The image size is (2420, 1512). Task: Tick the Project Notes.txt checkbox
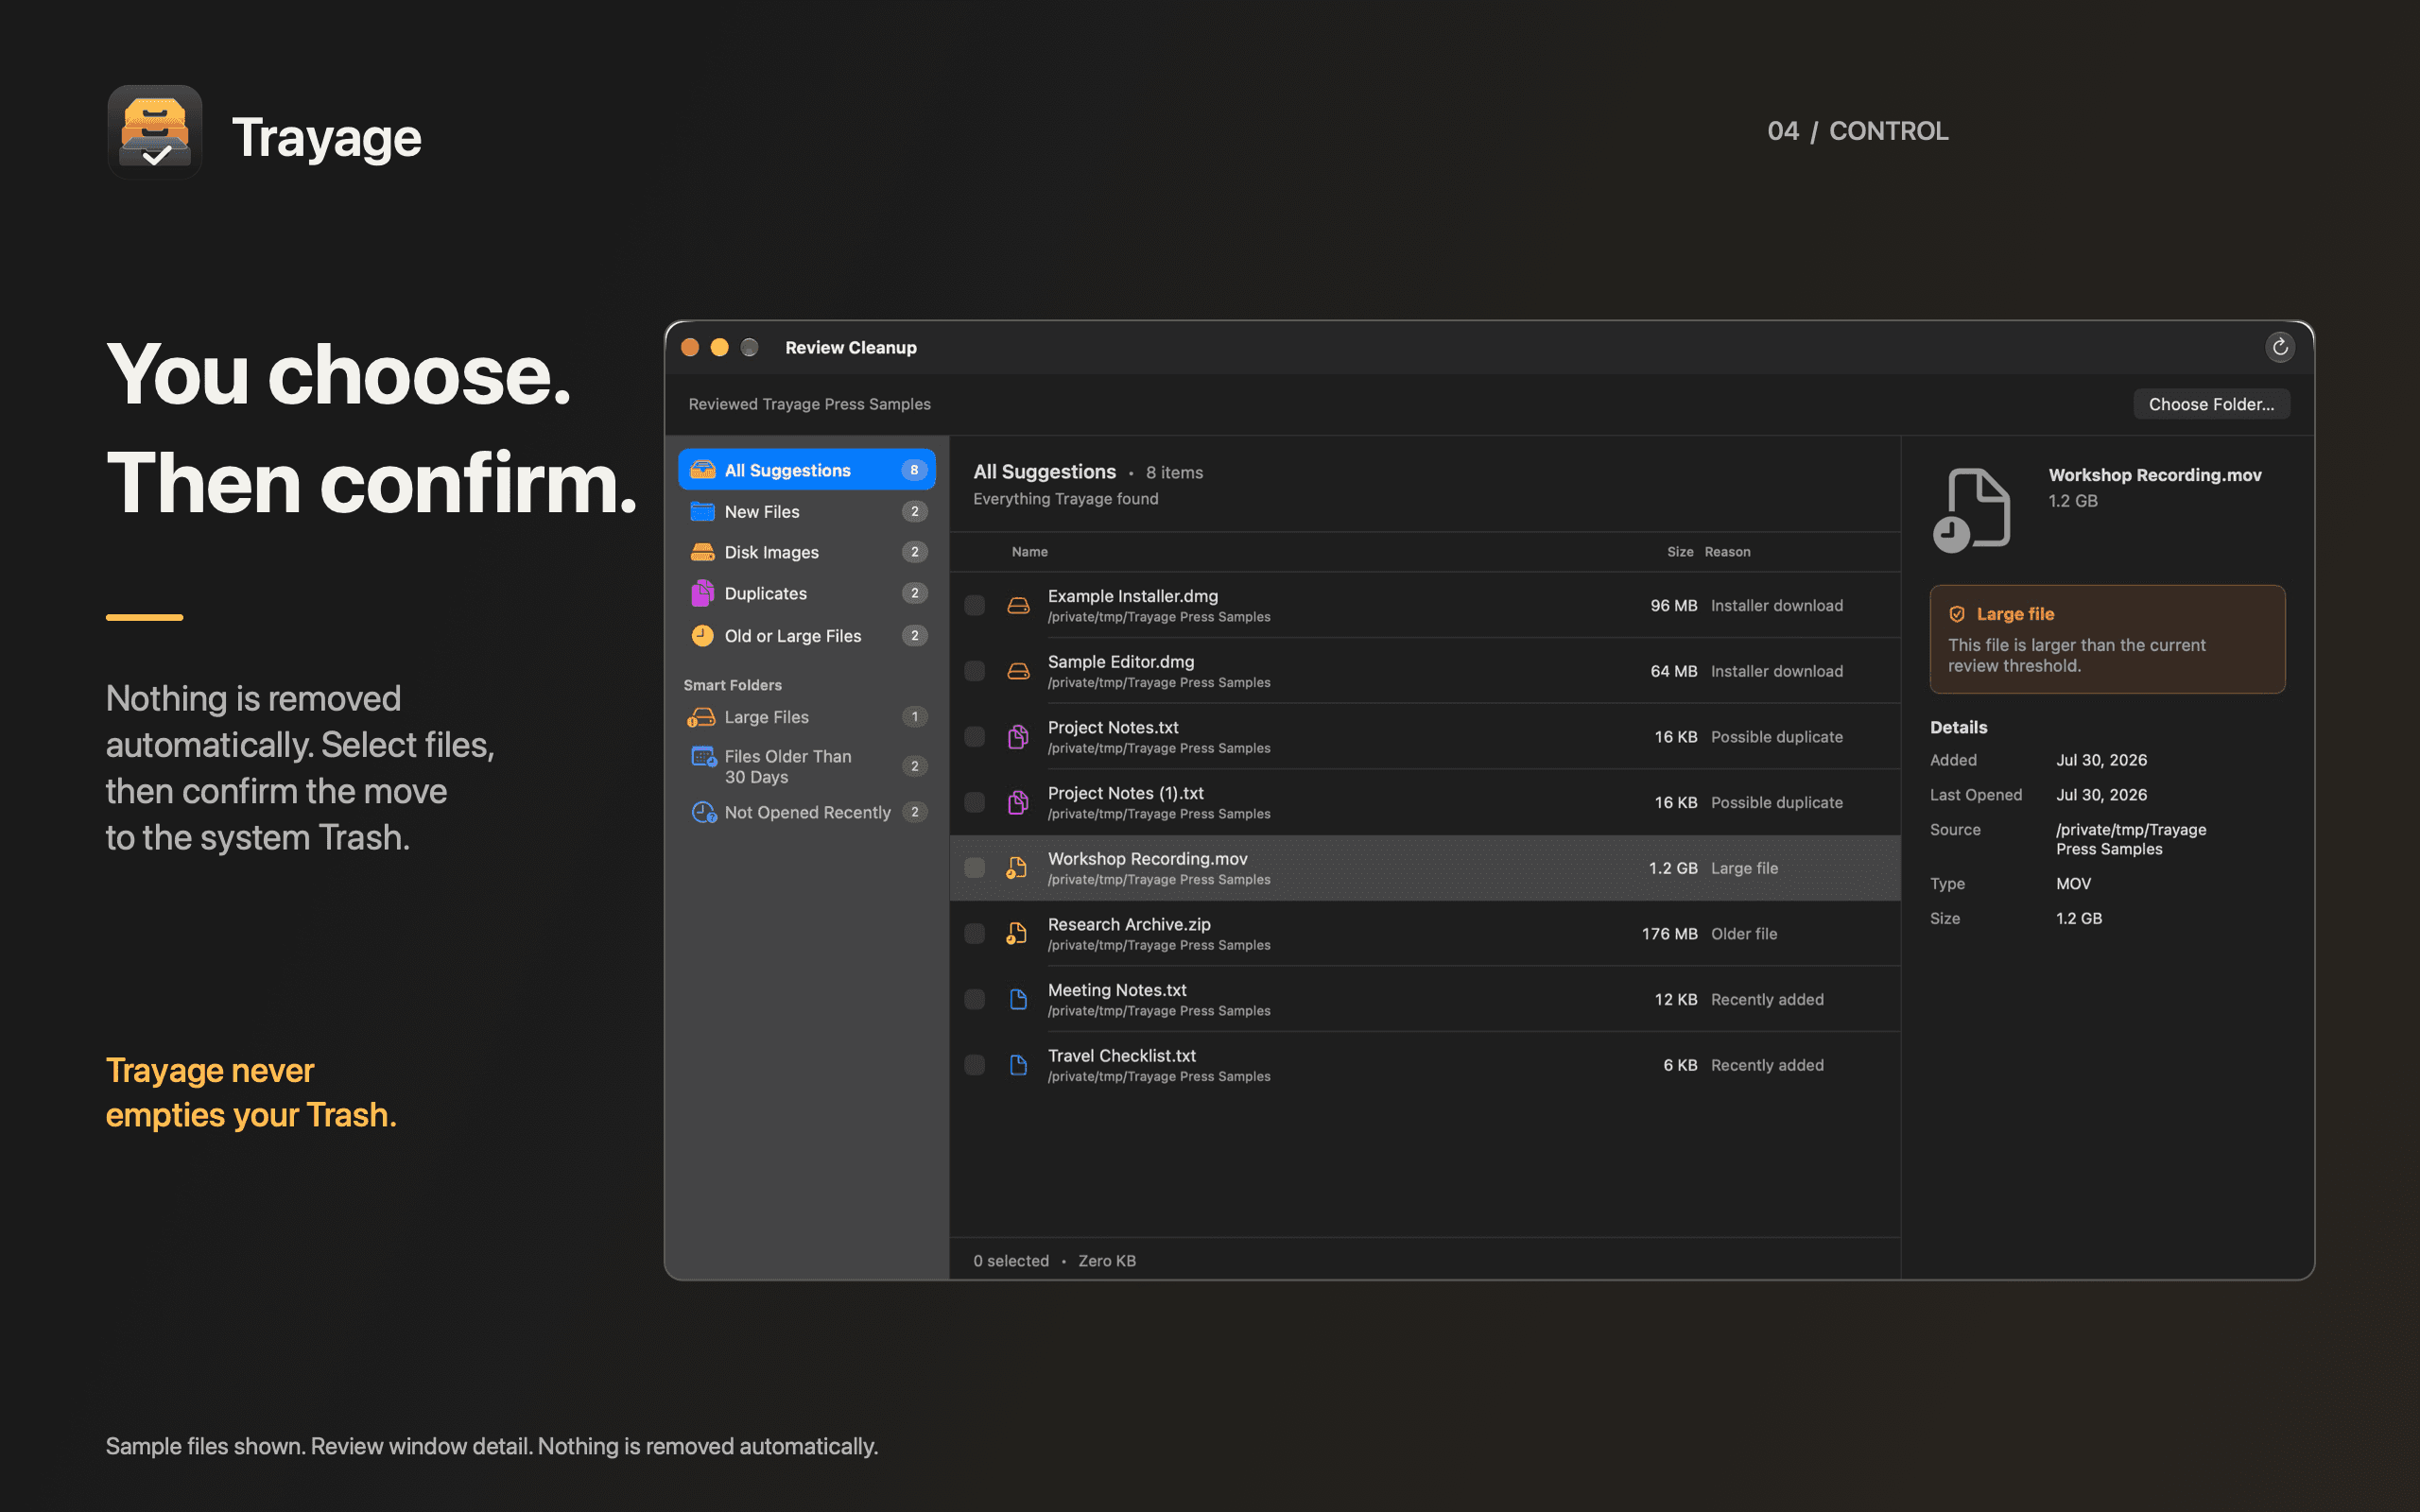974,737
